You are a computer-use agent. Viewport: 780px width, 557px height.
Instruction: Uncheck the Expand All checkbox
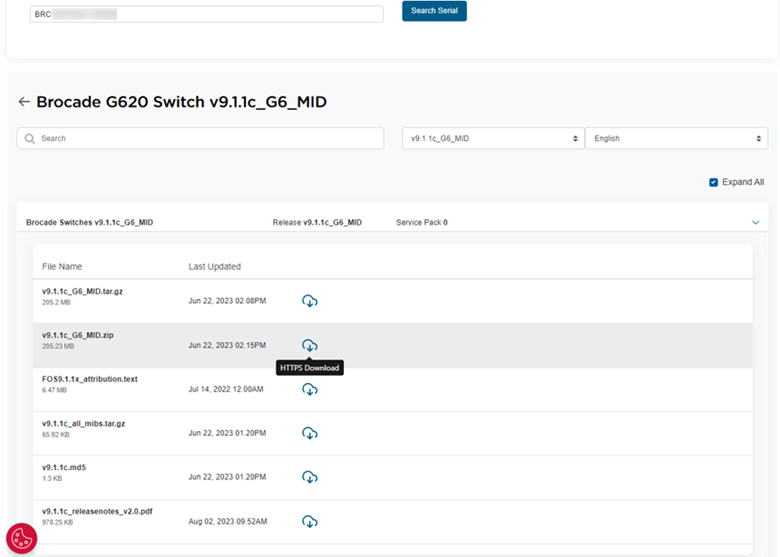(x=713, y=182)
